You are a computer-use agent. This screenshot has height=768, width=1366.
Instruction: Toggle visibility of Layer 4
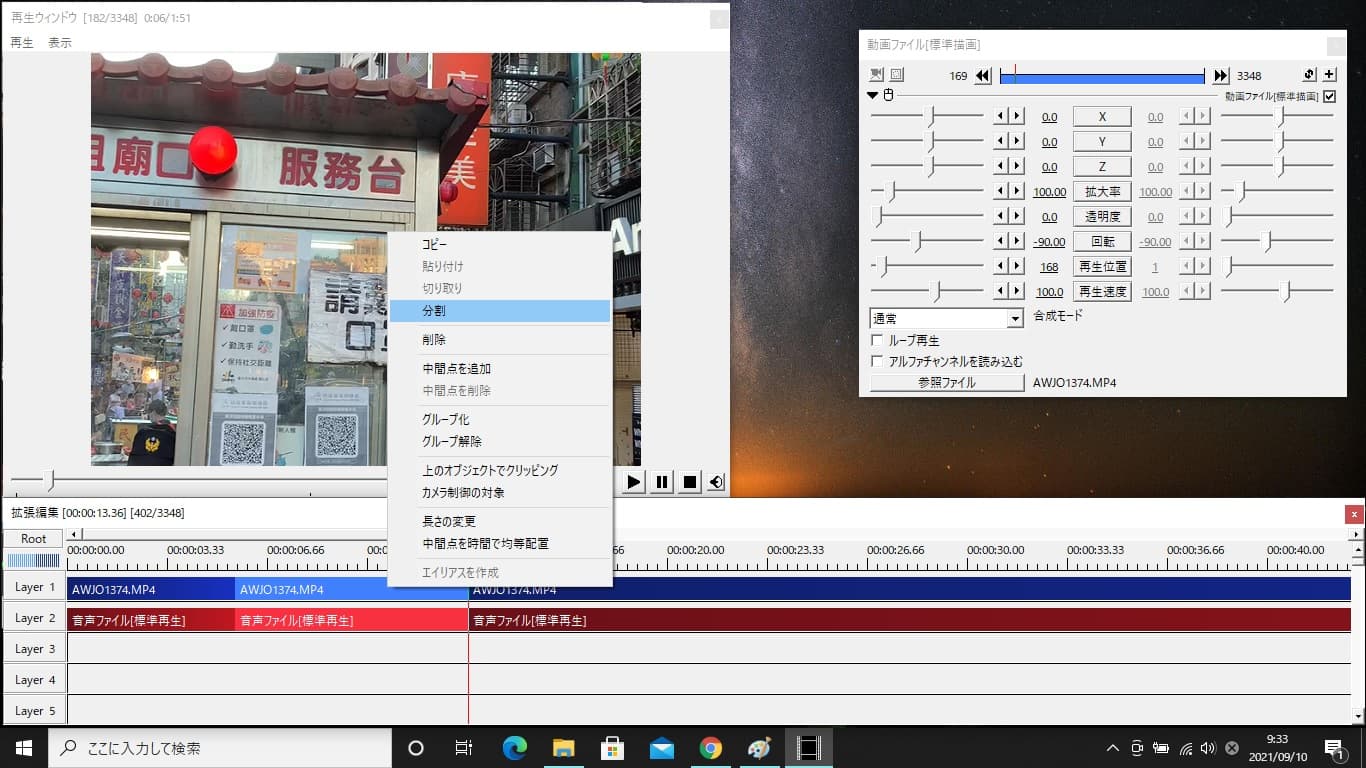[x=35, y=680]
